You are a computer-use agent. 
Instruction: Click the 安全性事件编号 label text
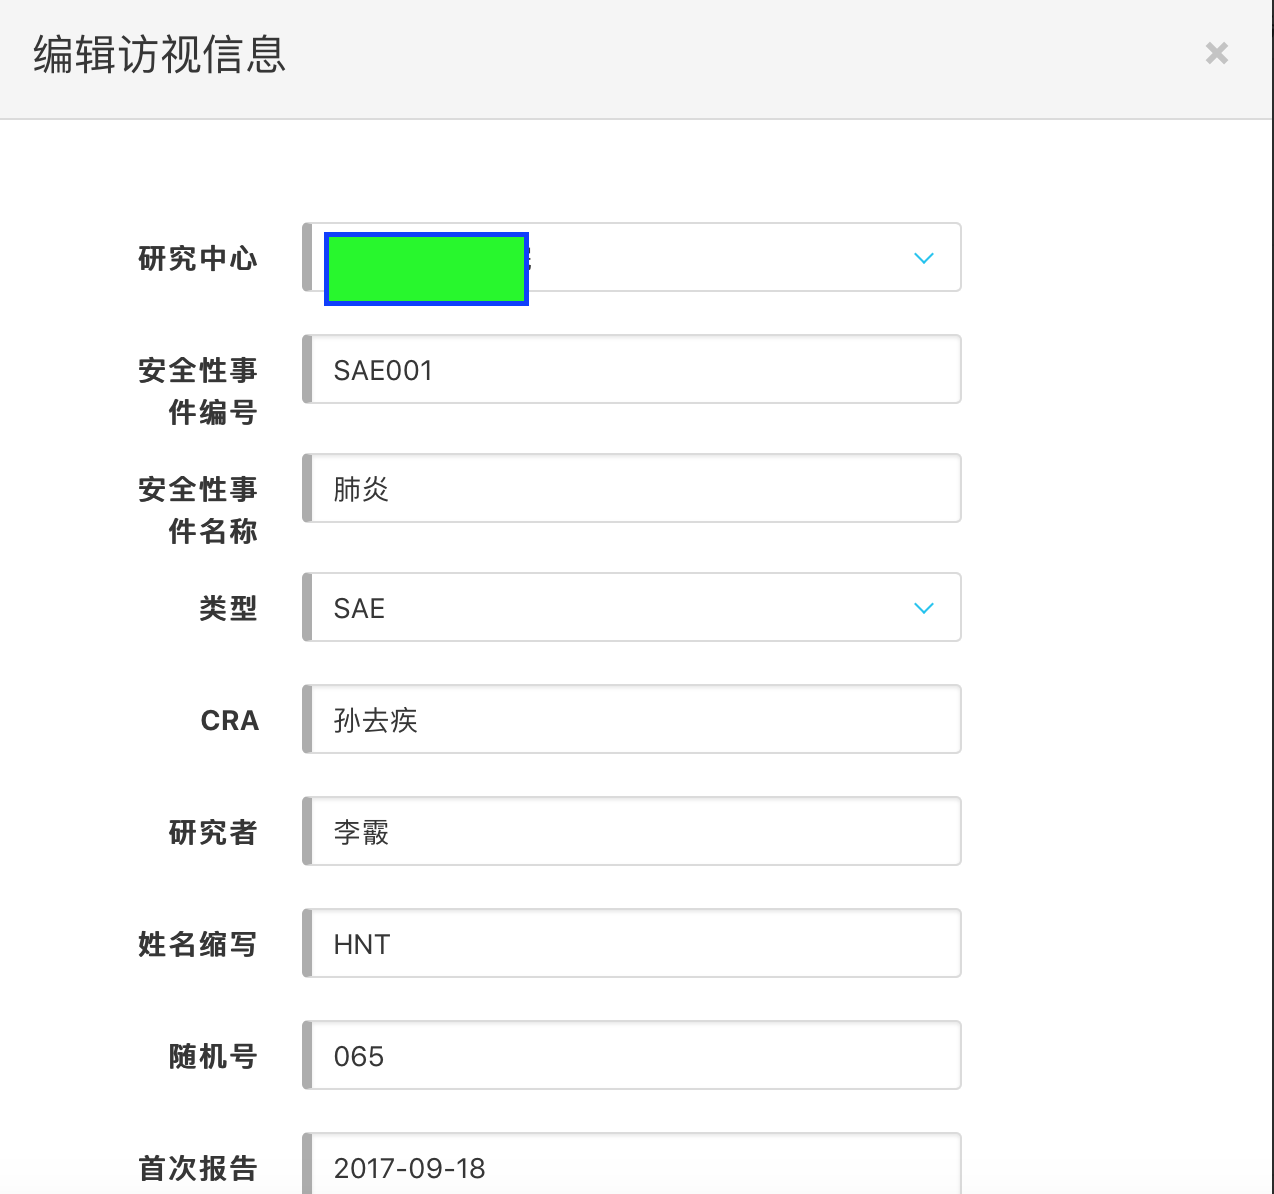(x=198, y=391)
